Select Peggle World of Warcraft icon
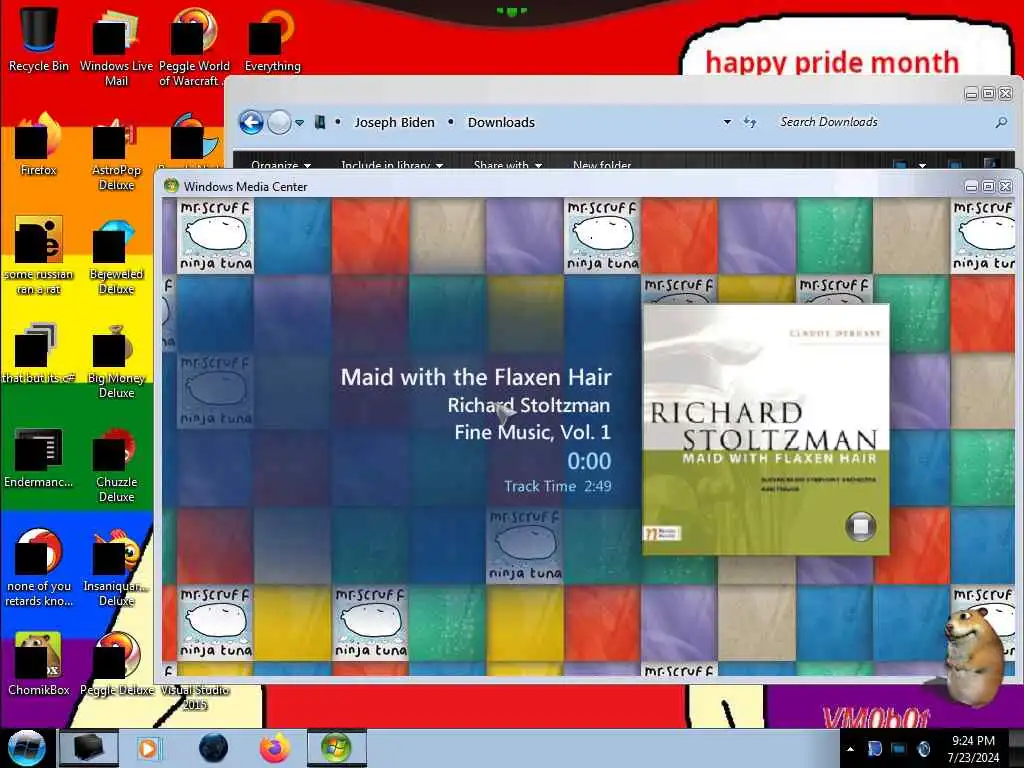The image size is (1024, 768). coord(194,47)
